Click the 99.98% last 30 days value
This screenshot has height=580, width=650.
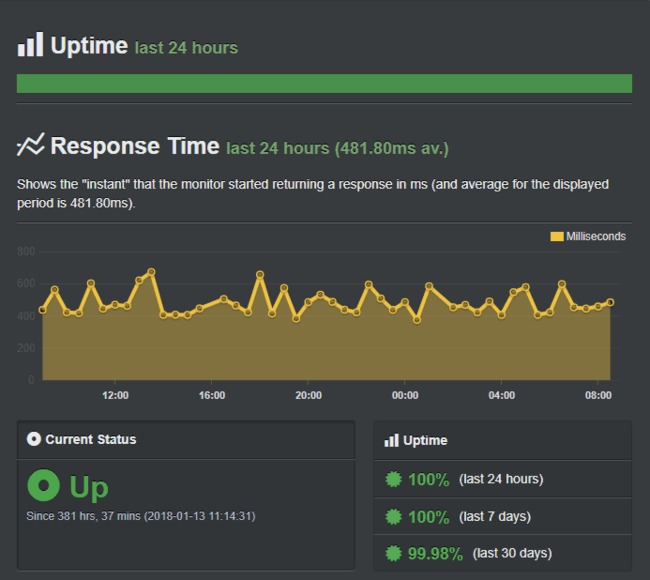click(x=429, y=553)
